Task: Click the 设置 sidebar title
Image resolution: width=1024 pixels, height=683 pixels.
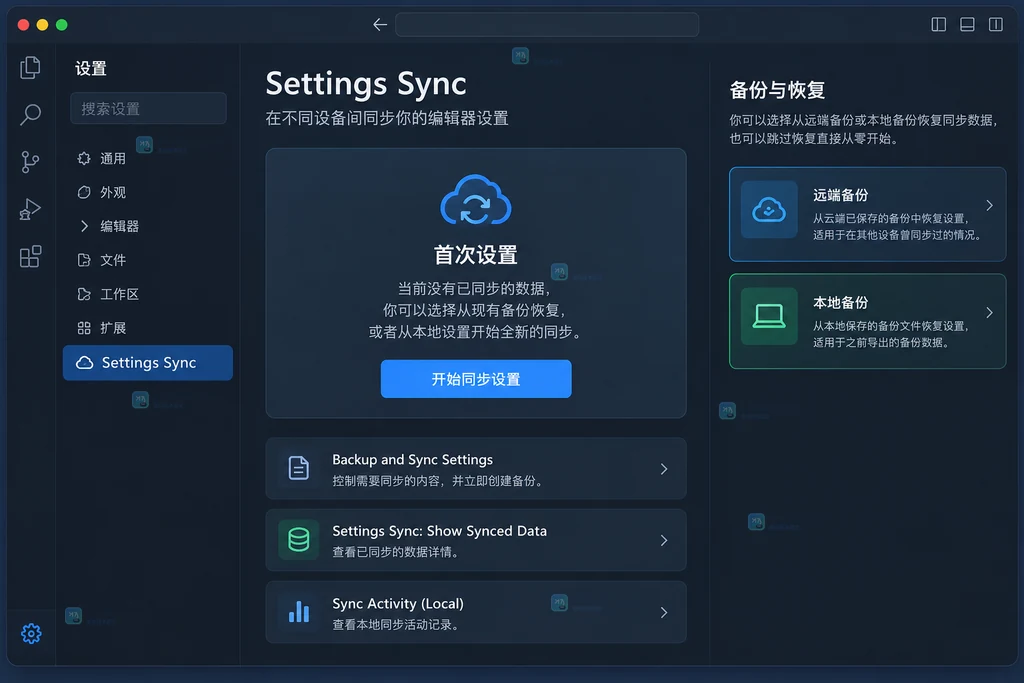Action: (x=90, y=69)
